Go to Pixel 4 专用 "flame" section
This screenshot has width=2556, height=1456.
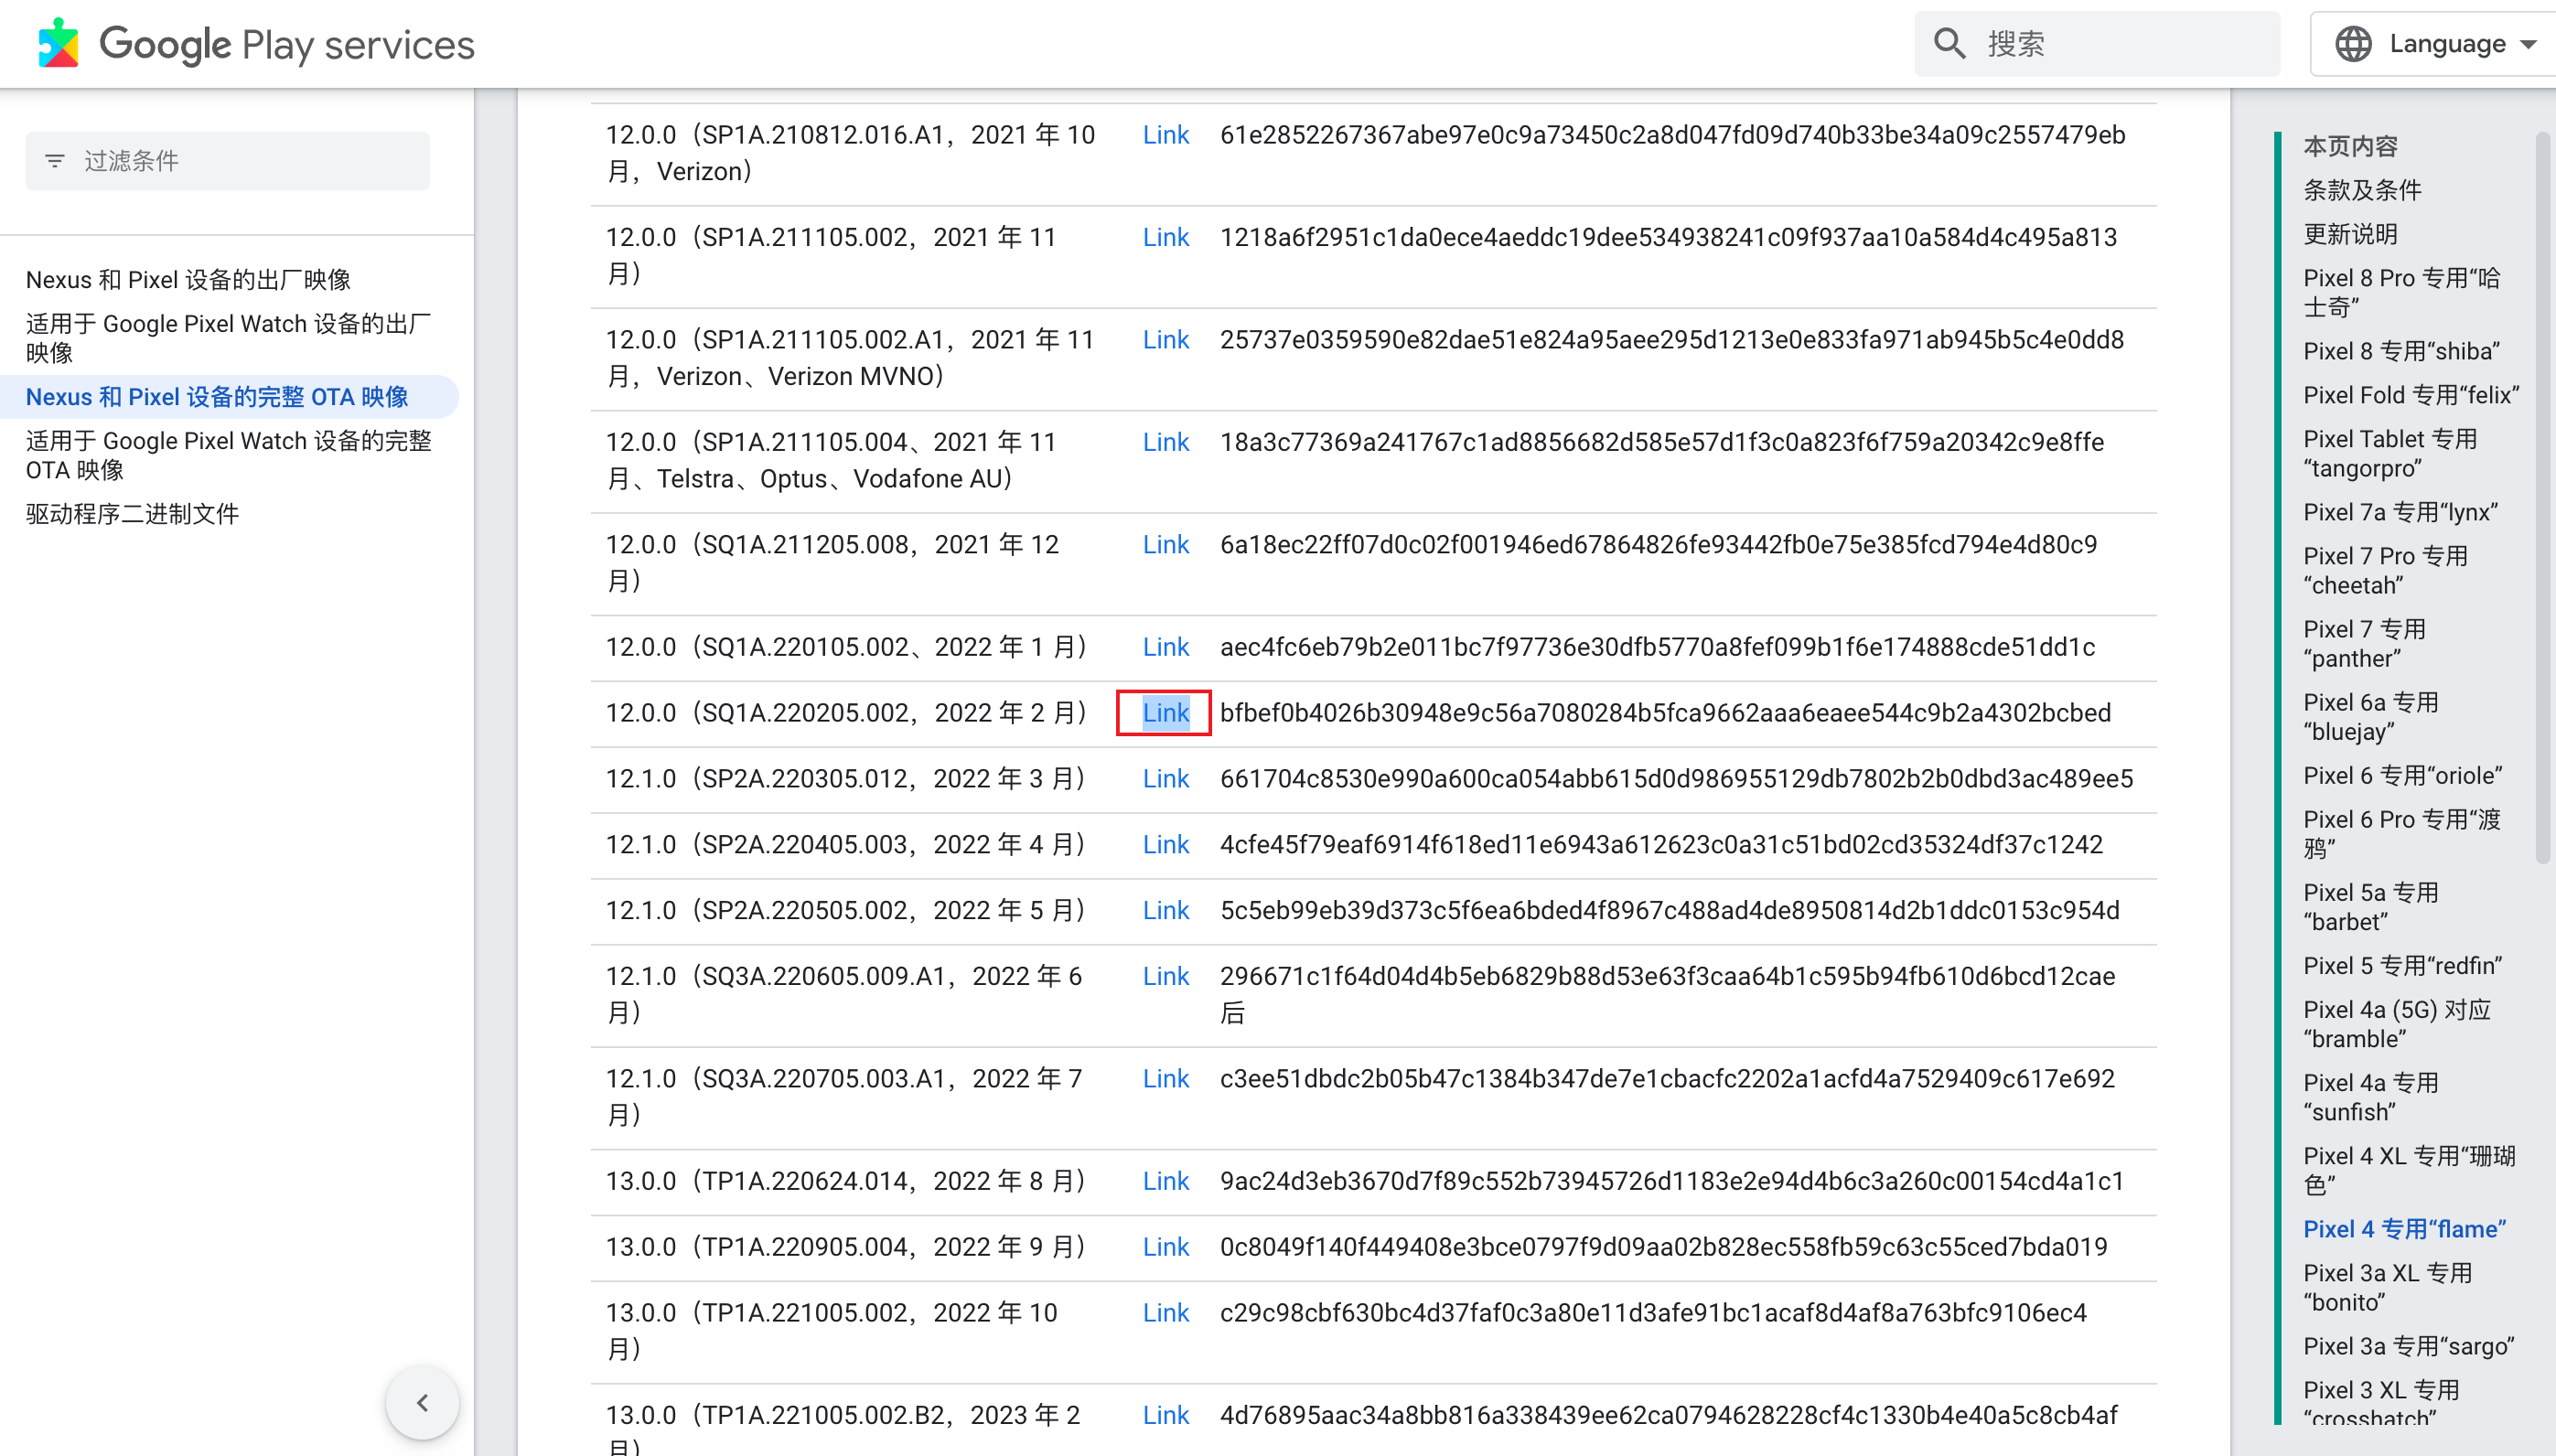point(2404,1229)
